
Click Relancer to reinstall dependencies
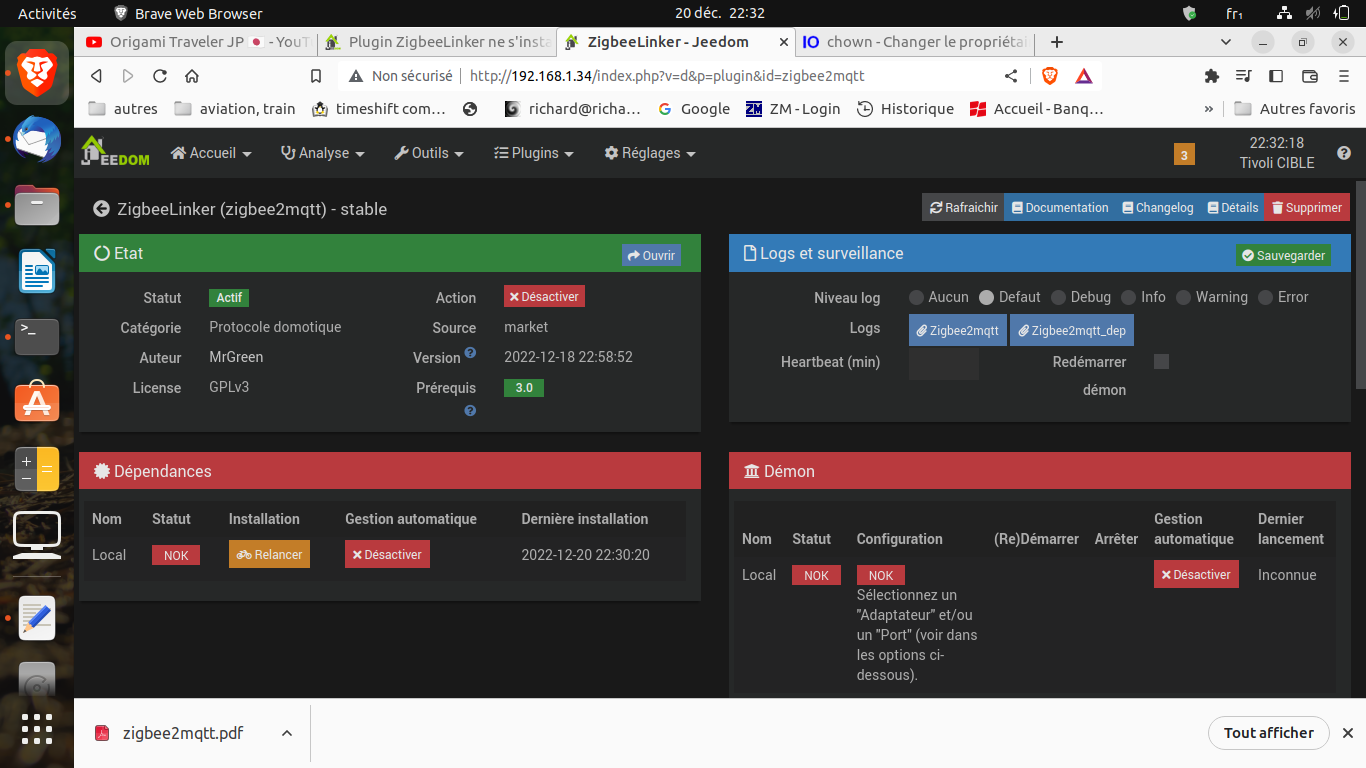point(269,554)
